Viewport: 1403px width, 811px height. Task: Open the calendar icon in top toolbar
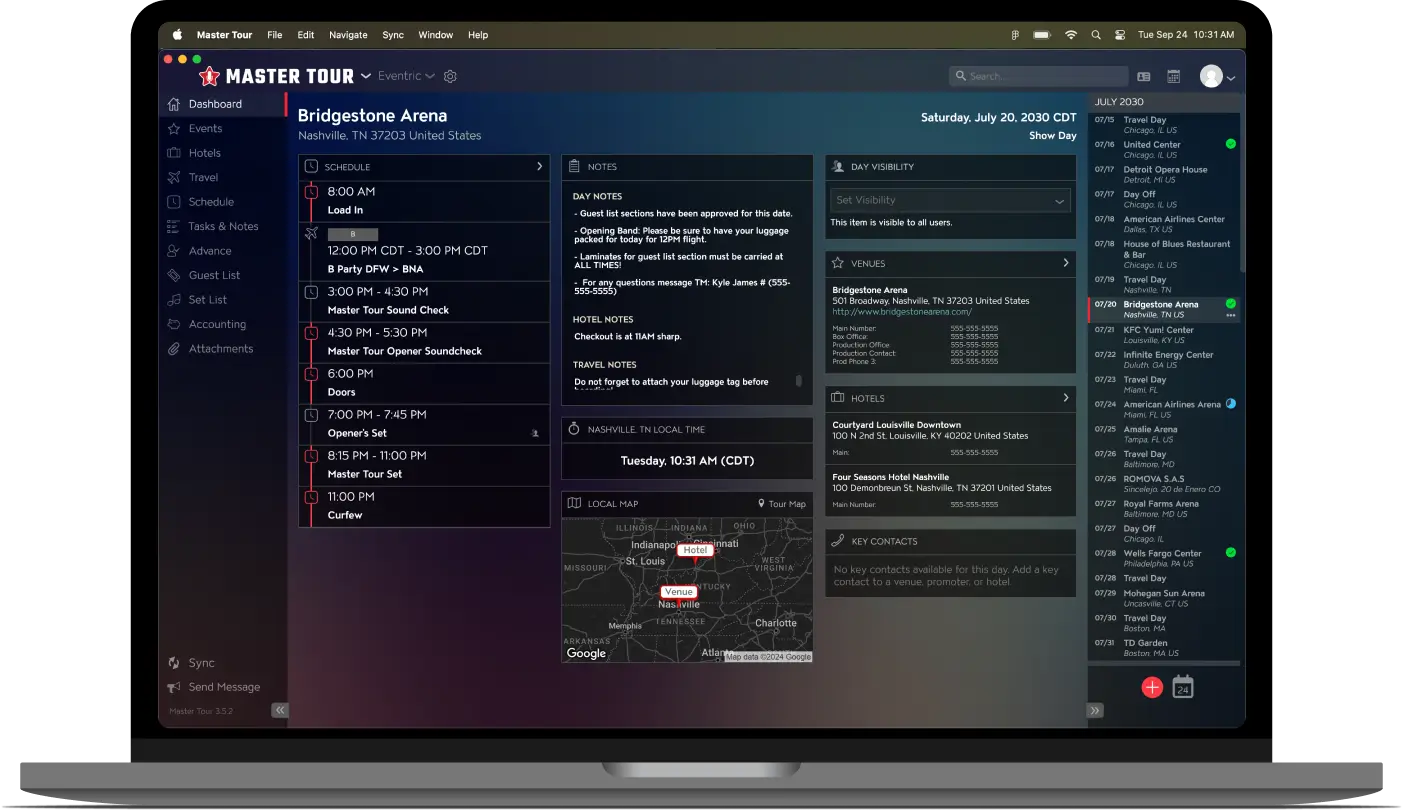pyautogui.click(x=1174, y=76)
